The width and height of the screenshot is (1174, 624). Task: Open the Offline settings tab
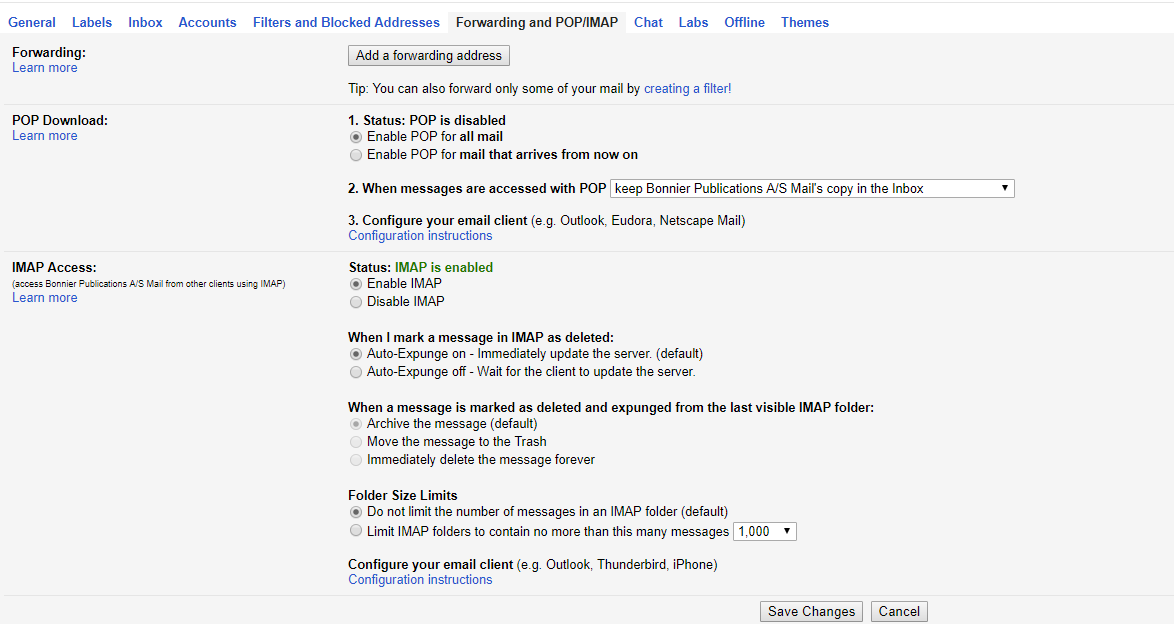click(x=744, y=21)
